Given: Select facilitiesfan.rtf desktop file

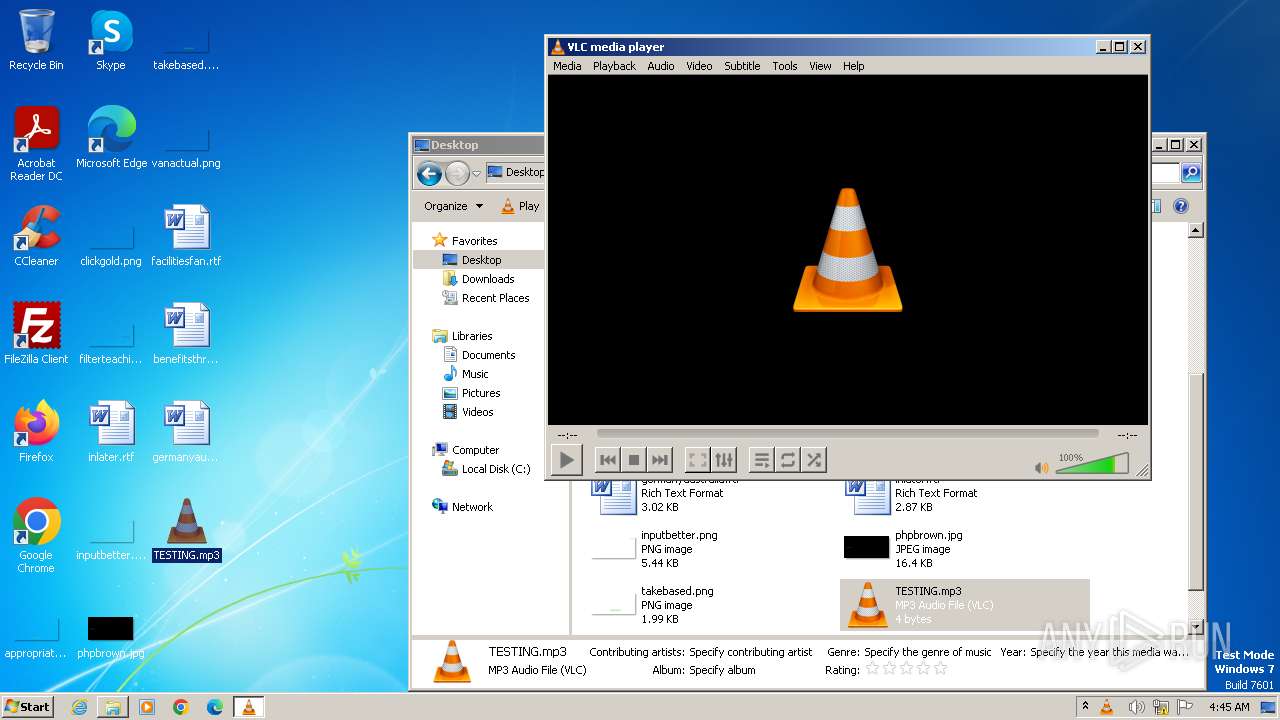Looking at the screenshot, I should pos(186,236).
